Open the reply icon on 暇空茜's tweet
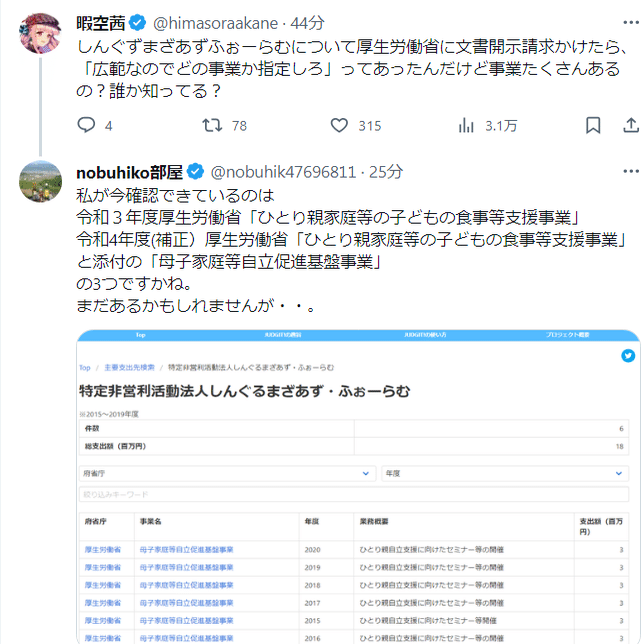This screenshot has height=644, width=644. pyautogui.click(x=86, y=125)
